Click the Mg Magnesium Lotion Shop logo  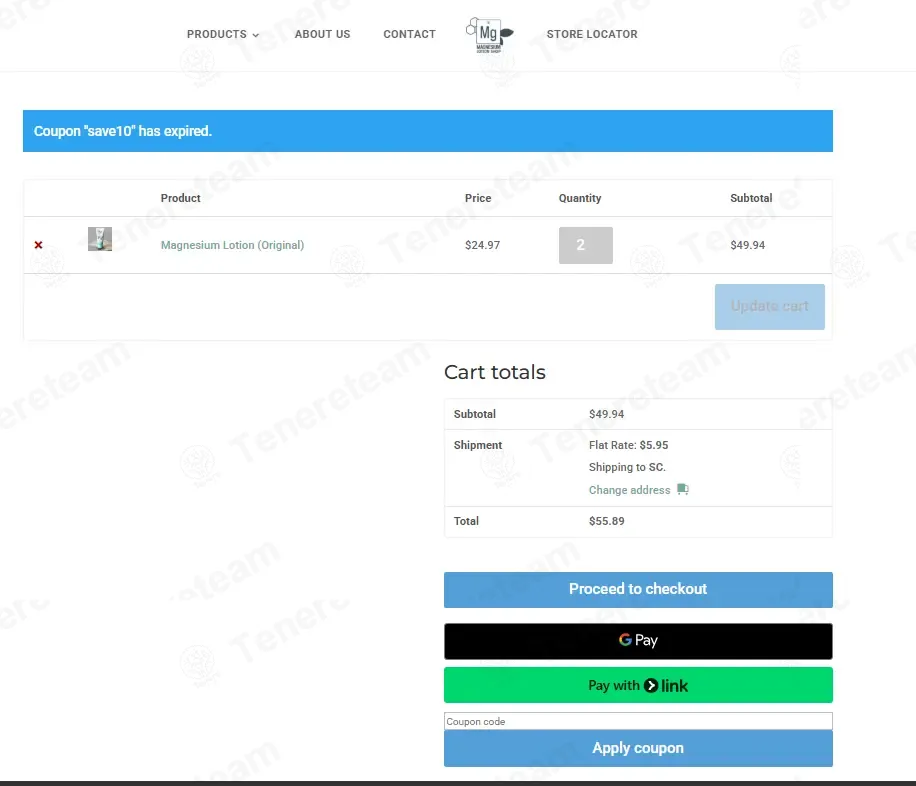(490, 35)
